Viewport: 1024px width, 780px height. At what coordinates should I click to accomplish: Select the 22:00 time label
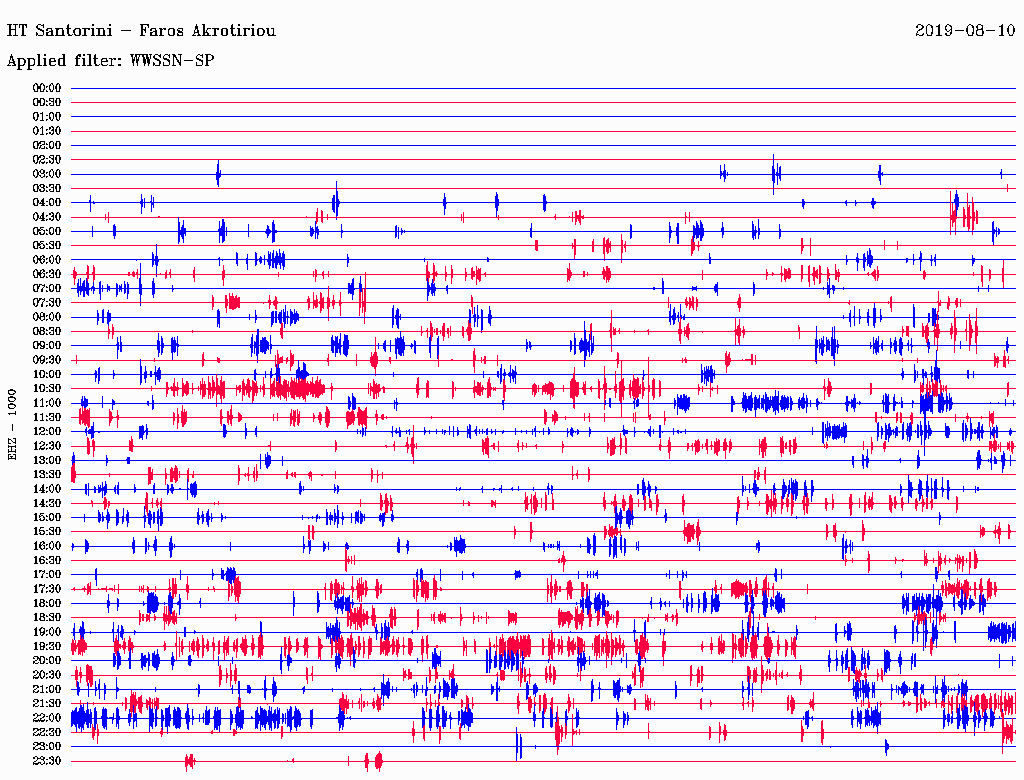click(x=47, y=718)
